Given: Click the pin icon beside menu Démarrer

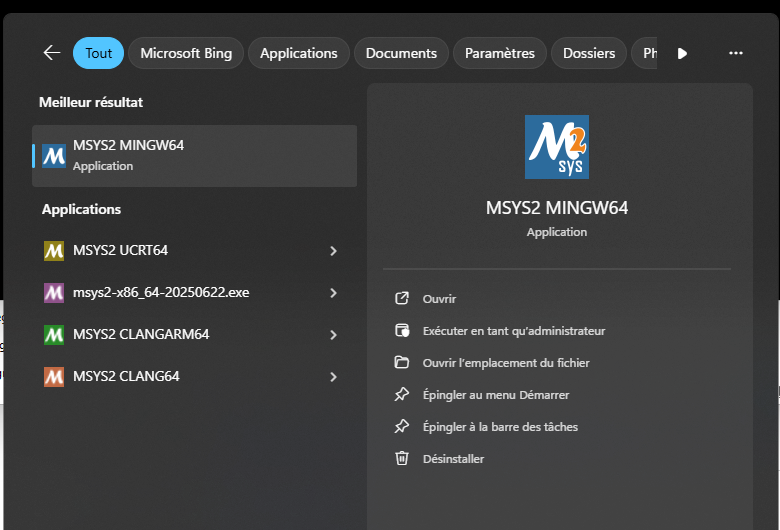Looking at the screenshot, I should click(x=401, y=394).
